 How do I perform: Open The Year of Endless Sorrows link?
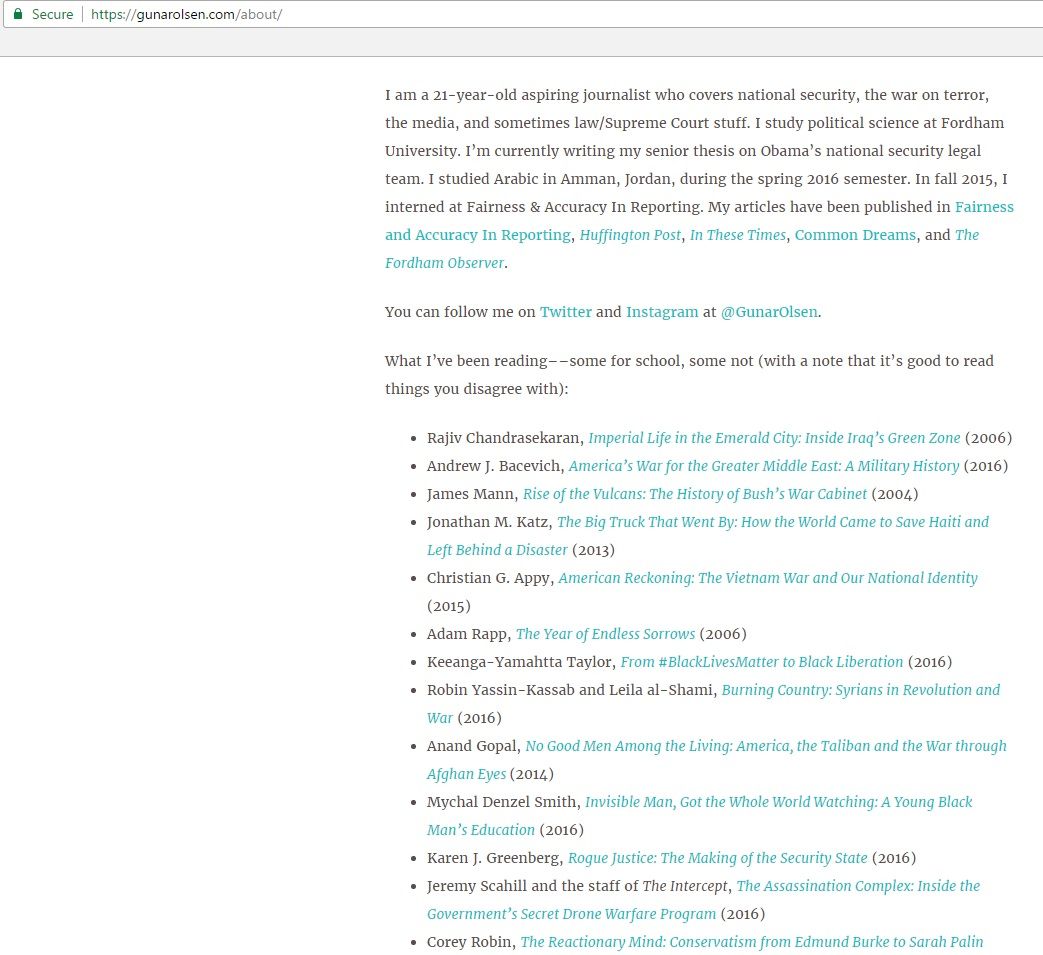605,634
